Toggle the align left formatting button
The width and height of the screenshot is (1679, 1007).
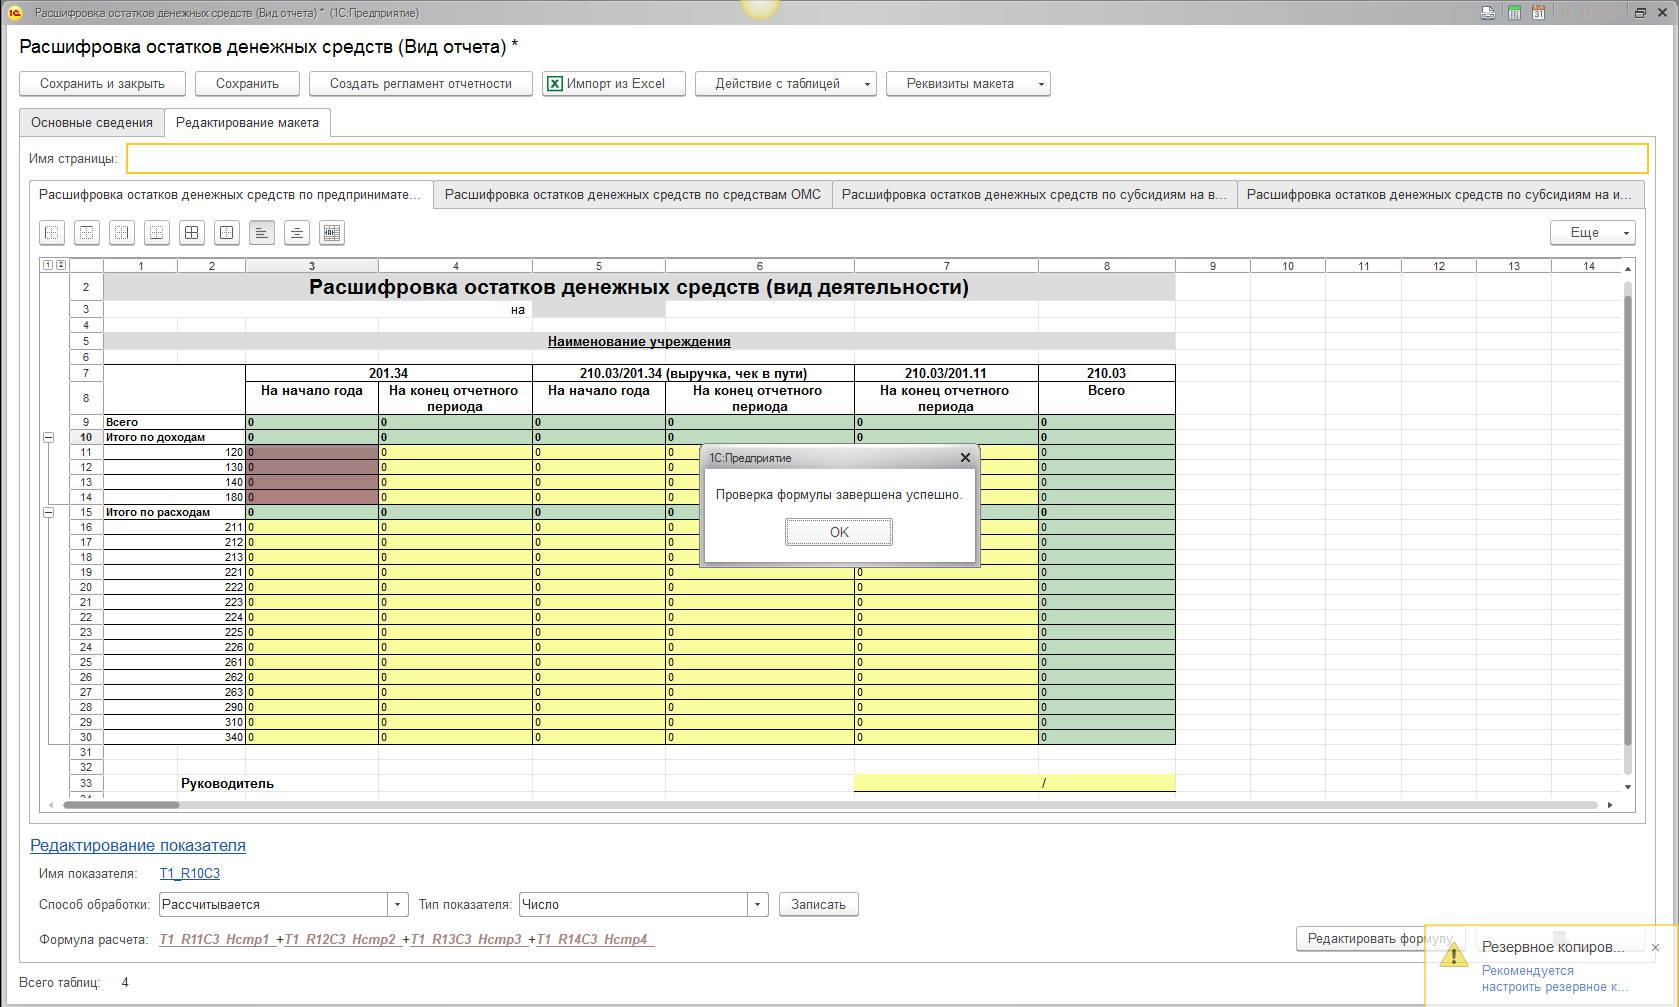tap(262, 233)
